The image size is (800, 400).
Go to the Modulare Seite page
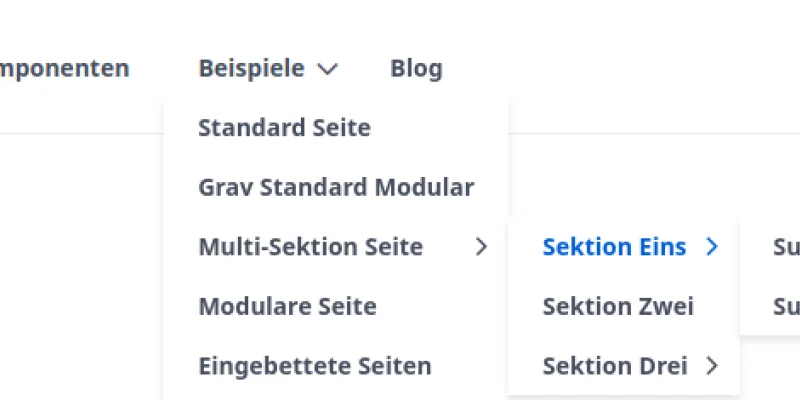coord(287,306)
